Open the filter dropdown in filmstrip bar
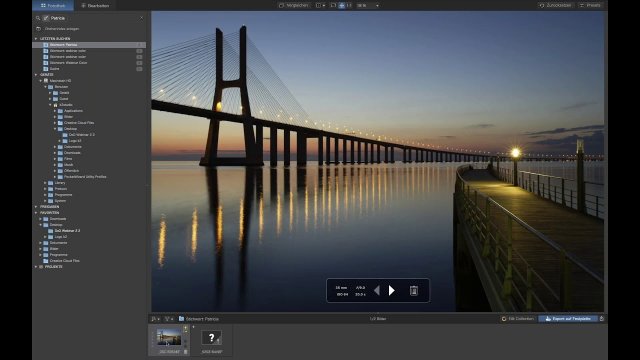The height and width of the screenshot is (360, 640). (168, 319)
